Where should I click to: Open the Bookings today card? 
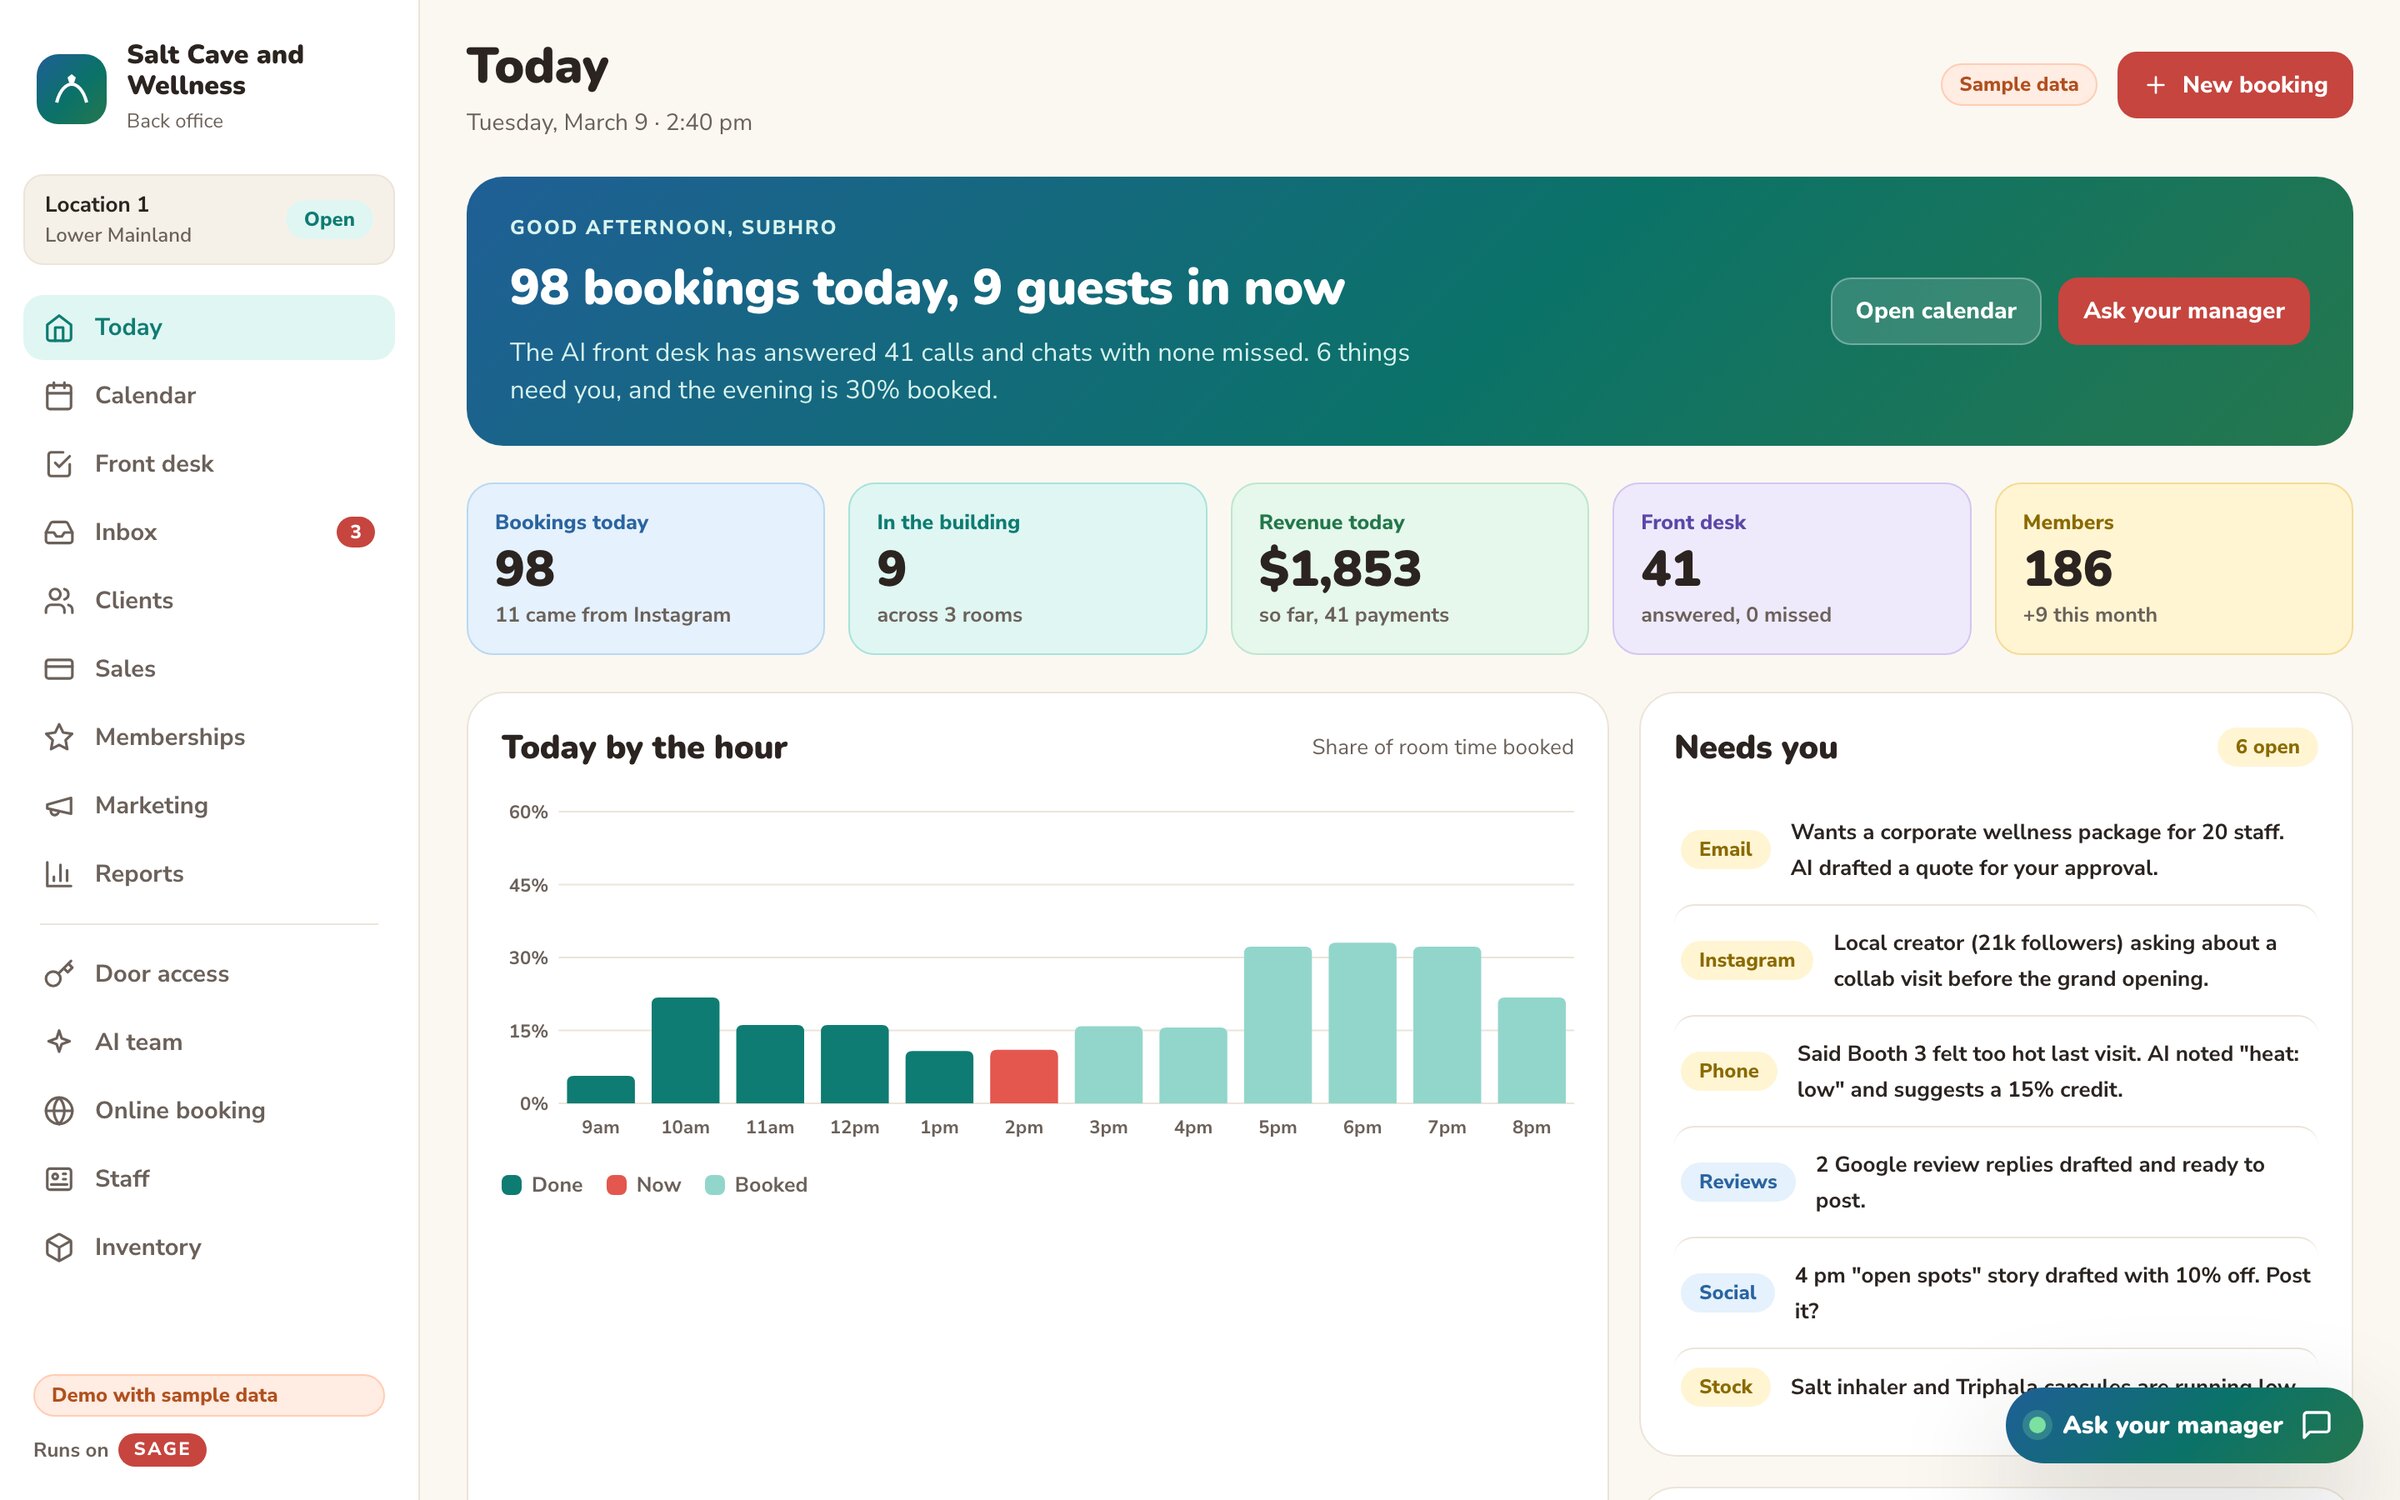[x=645, y=568]
